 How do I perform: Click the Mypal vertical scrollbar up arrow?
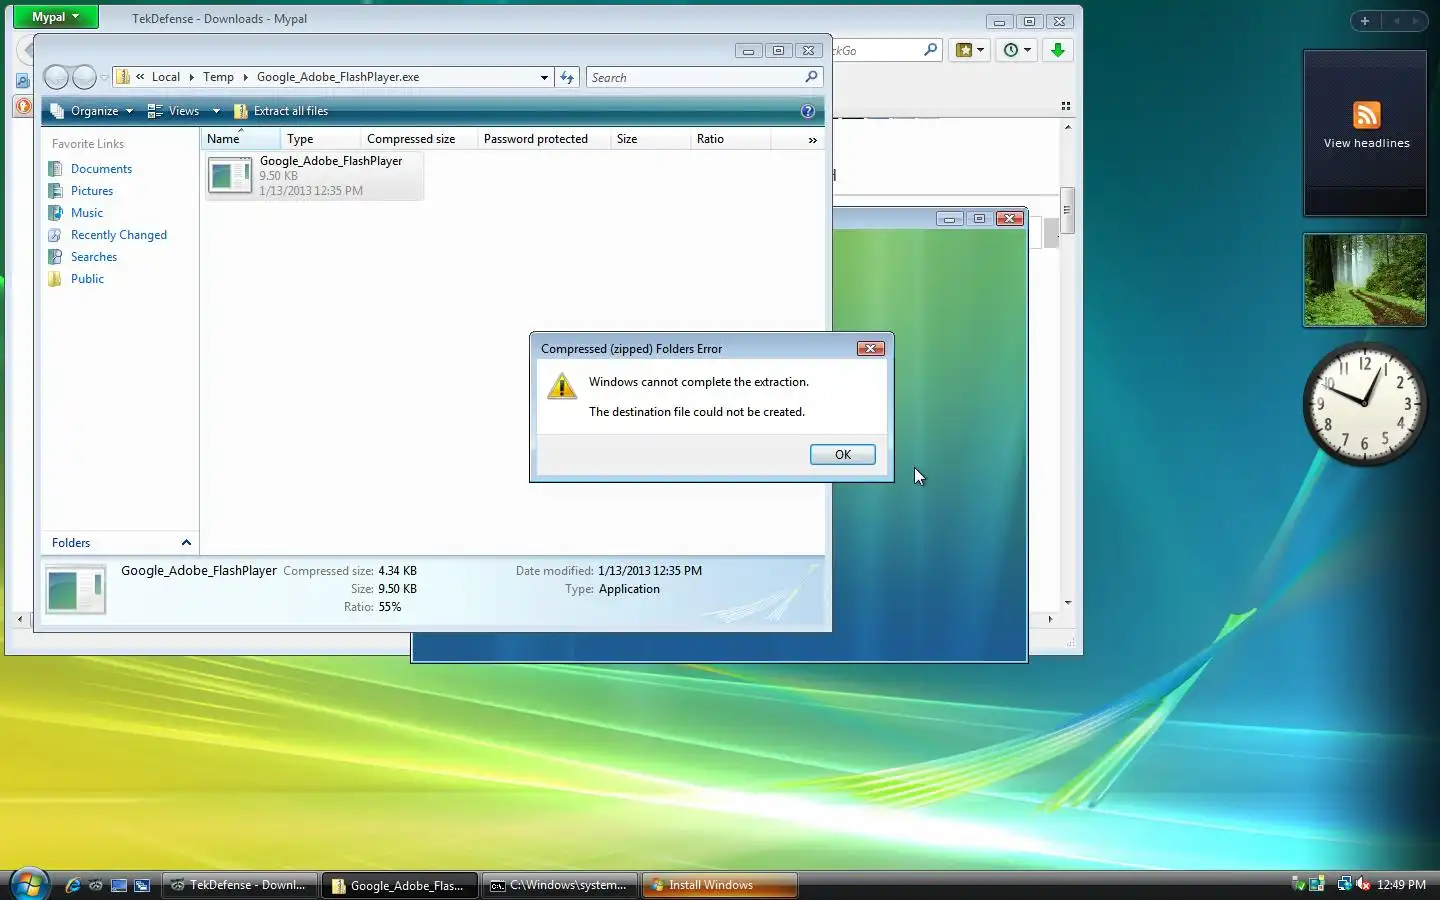(1068, 127)
